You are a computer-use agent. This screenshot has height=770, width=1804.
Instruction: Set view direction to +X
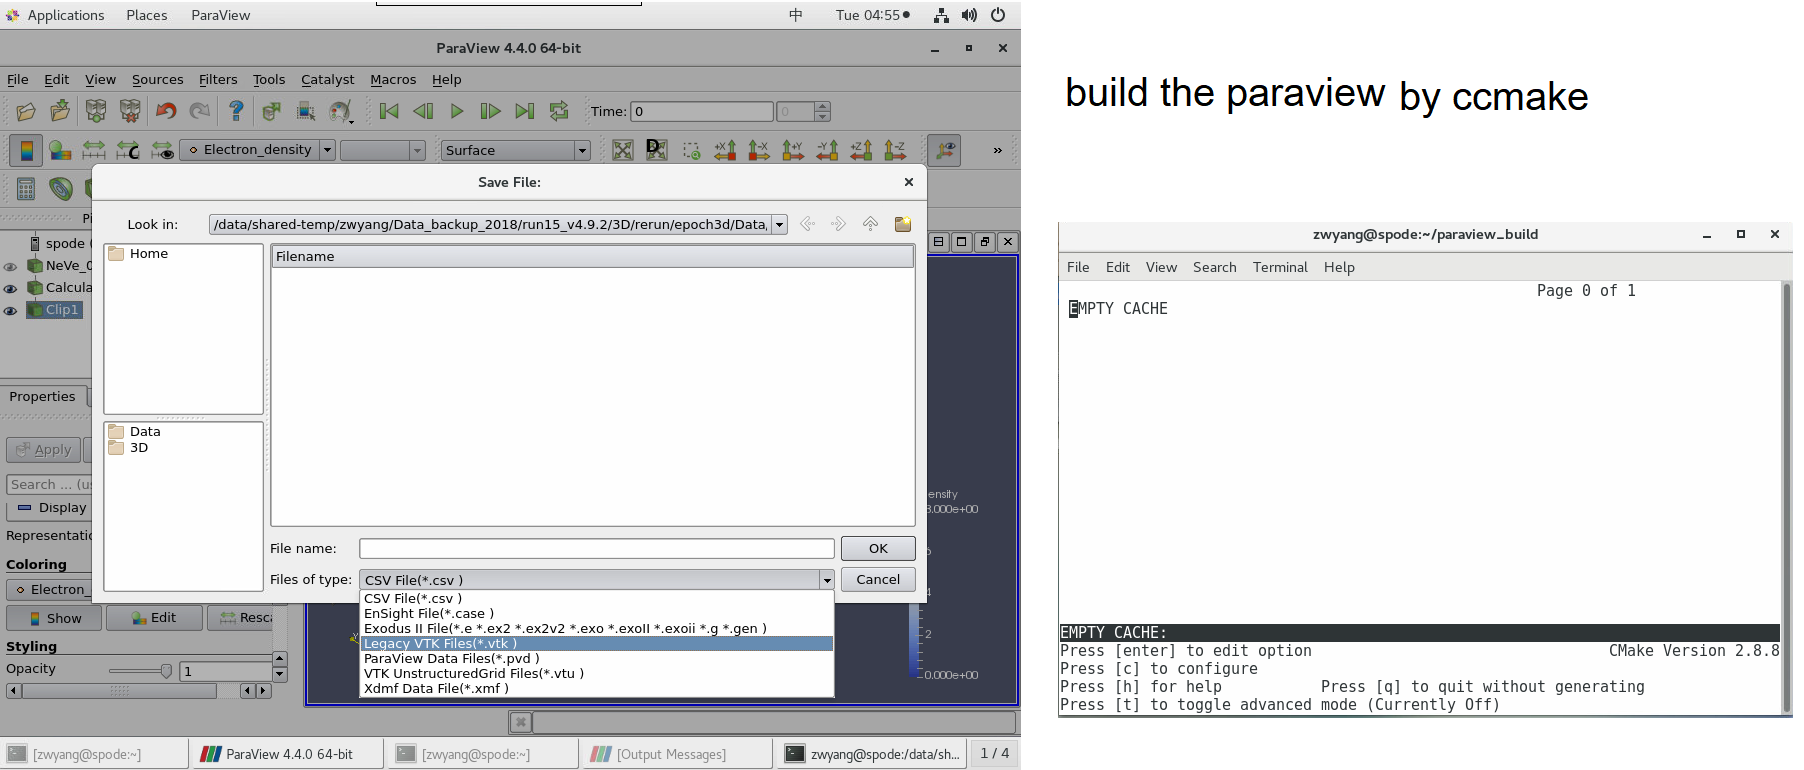point(725,150)
